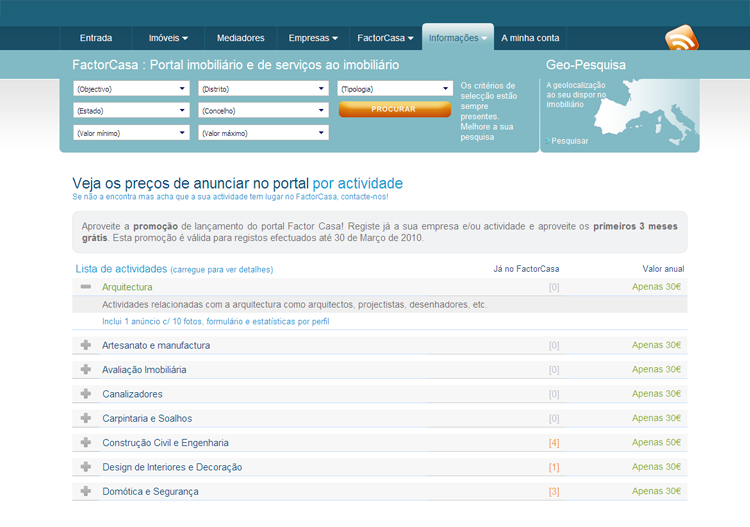Open the Imóveis menu

point(168,38)
